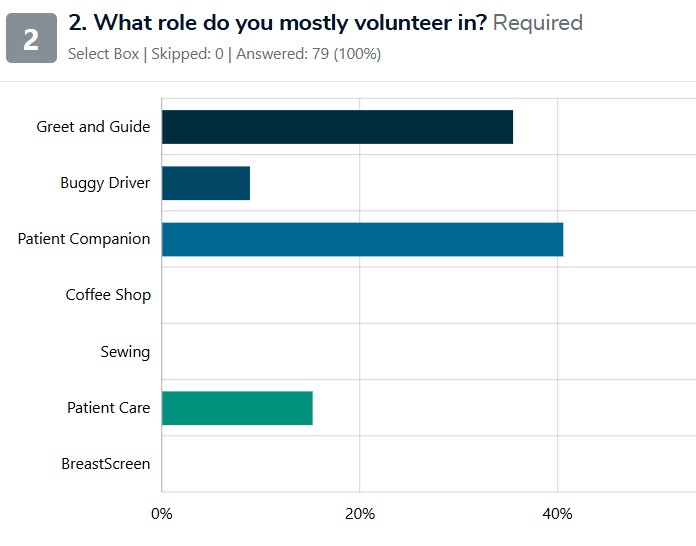Click the question title about volunteer role
The width and height of the screenshot is (696, 546).
(x=277, y=22)
